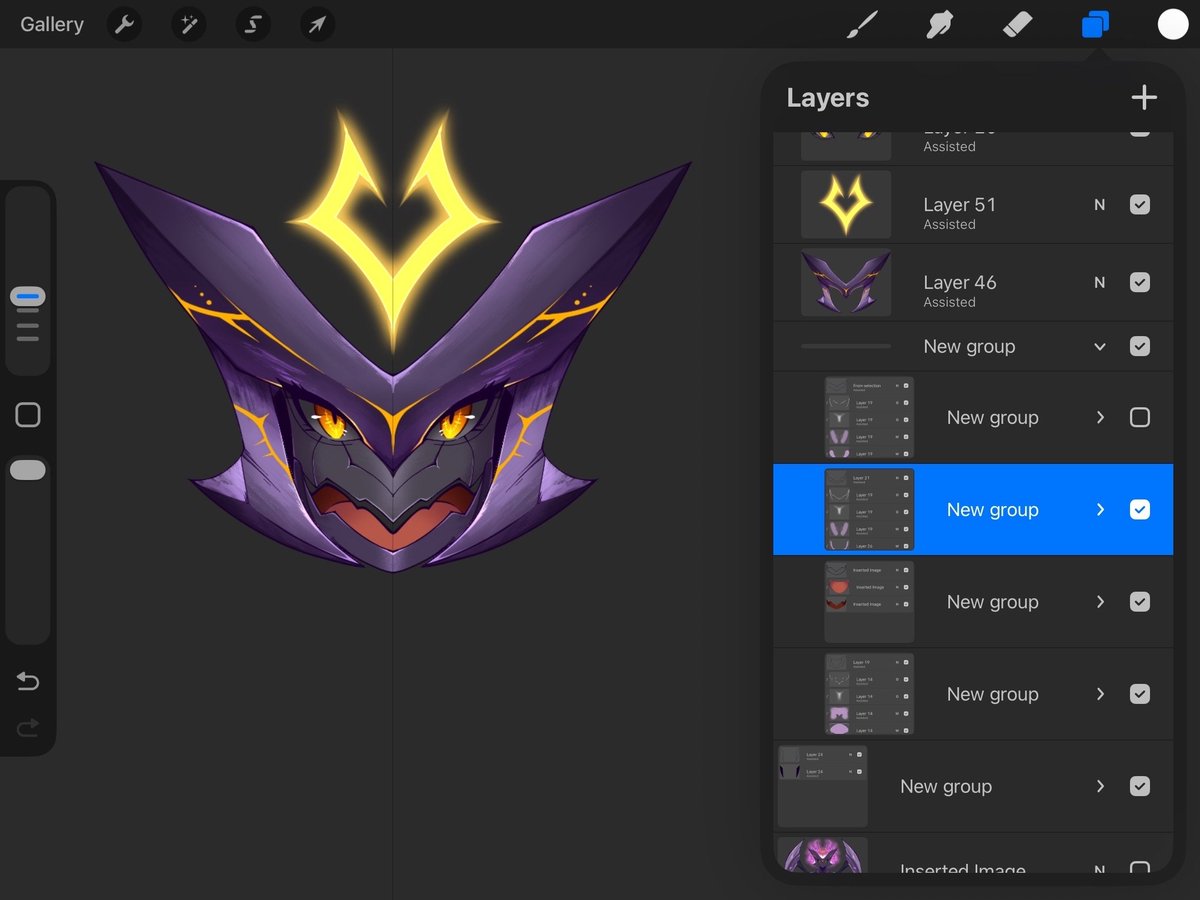Show the hidden New group with unchecked box

tap(1139, 417)
